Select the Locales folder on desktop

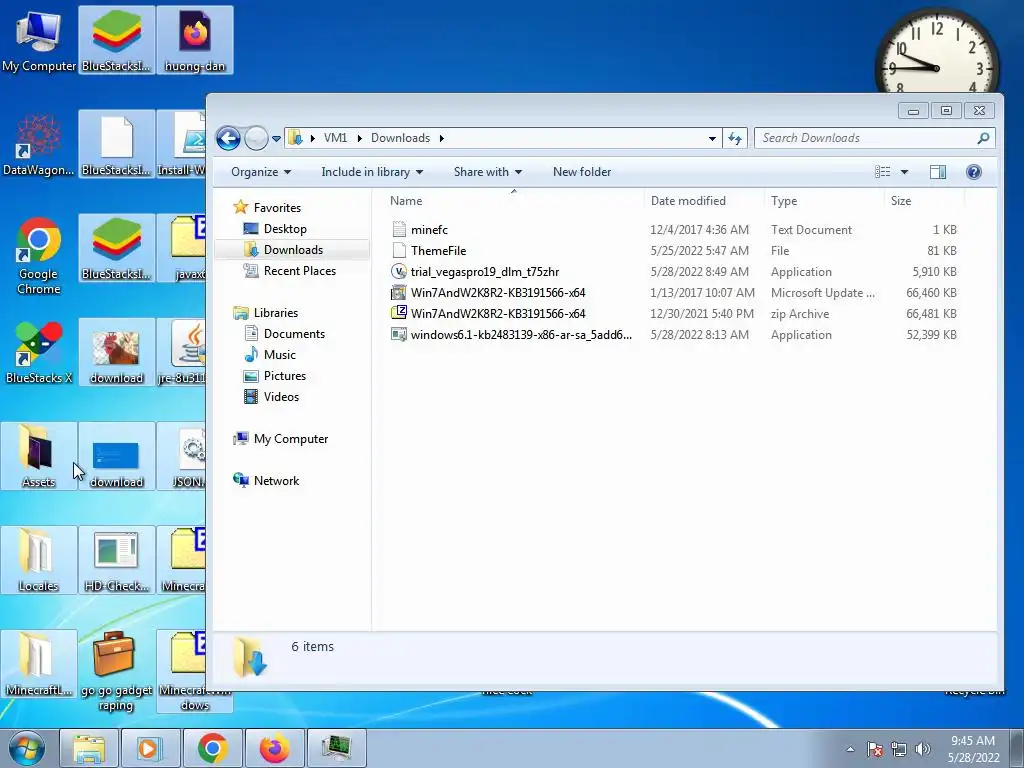coord(39,560)
